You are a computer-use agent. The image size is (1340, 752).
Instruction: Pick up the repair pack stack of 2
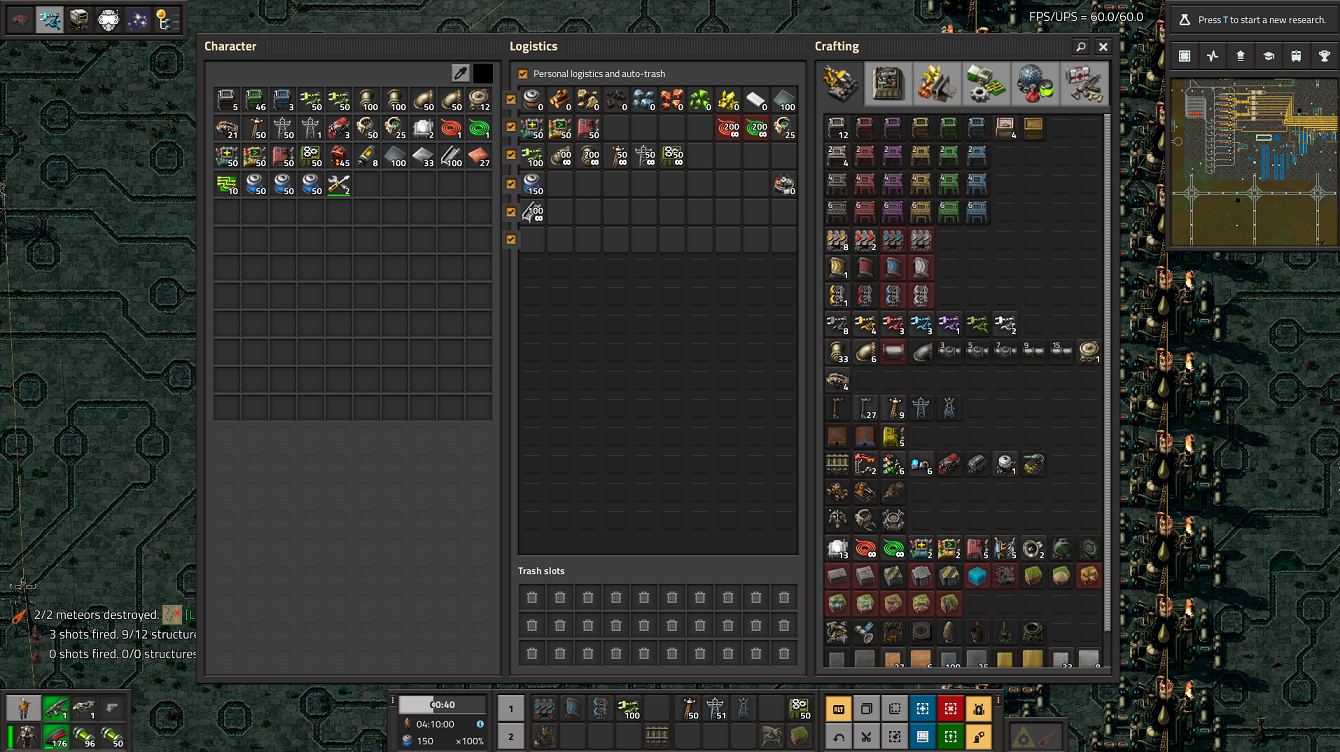click(x=339, y=184)
